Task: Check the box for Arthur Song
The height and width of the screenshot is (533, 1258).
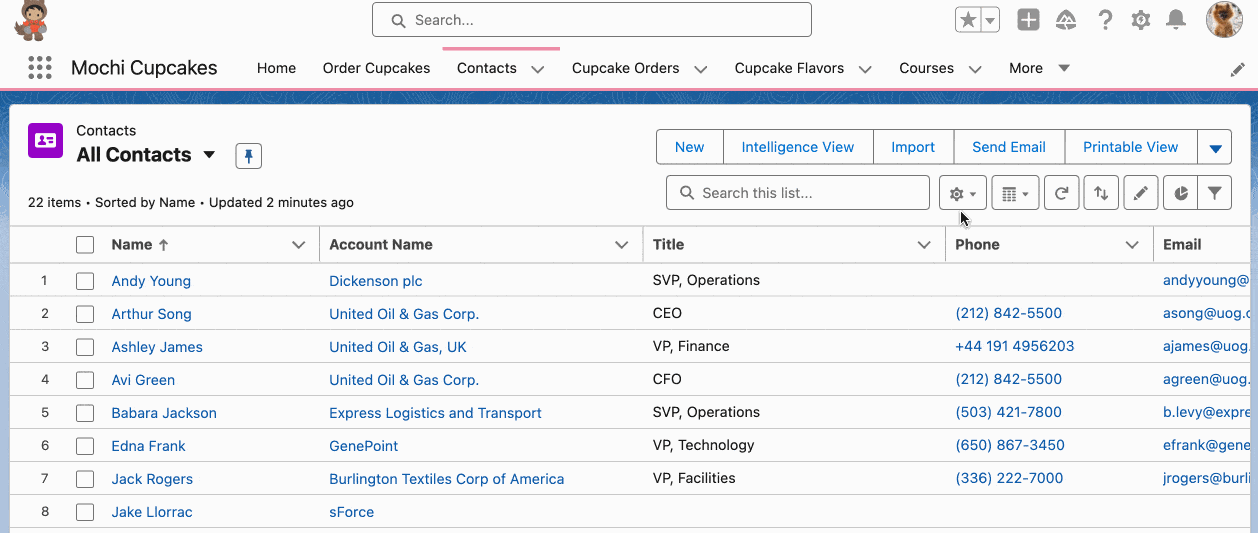Action: click(x=85, y=314)
